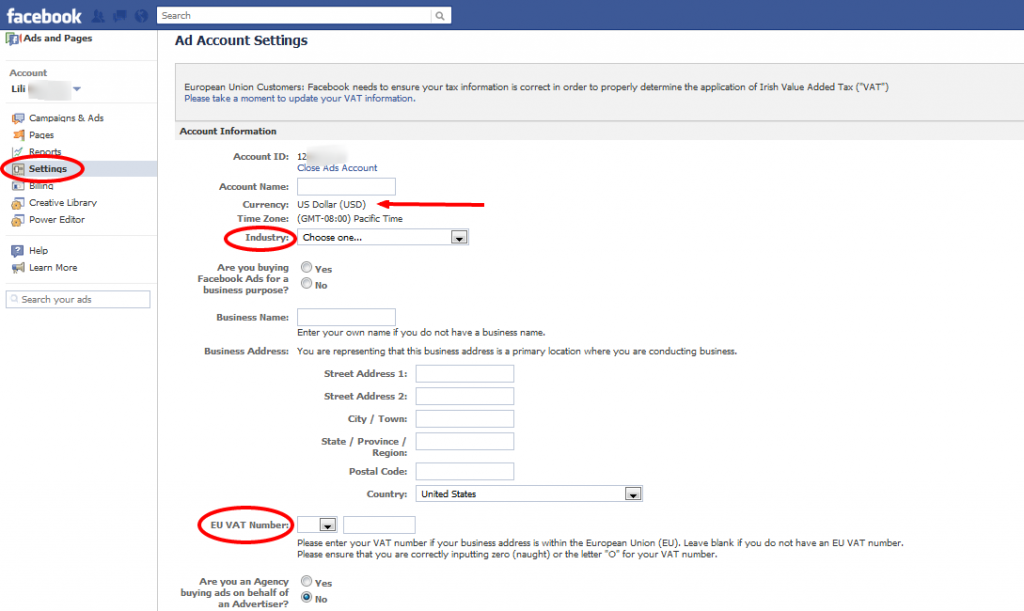Open Settings in sidebar
1024x611 pixels.
point(48,169)
